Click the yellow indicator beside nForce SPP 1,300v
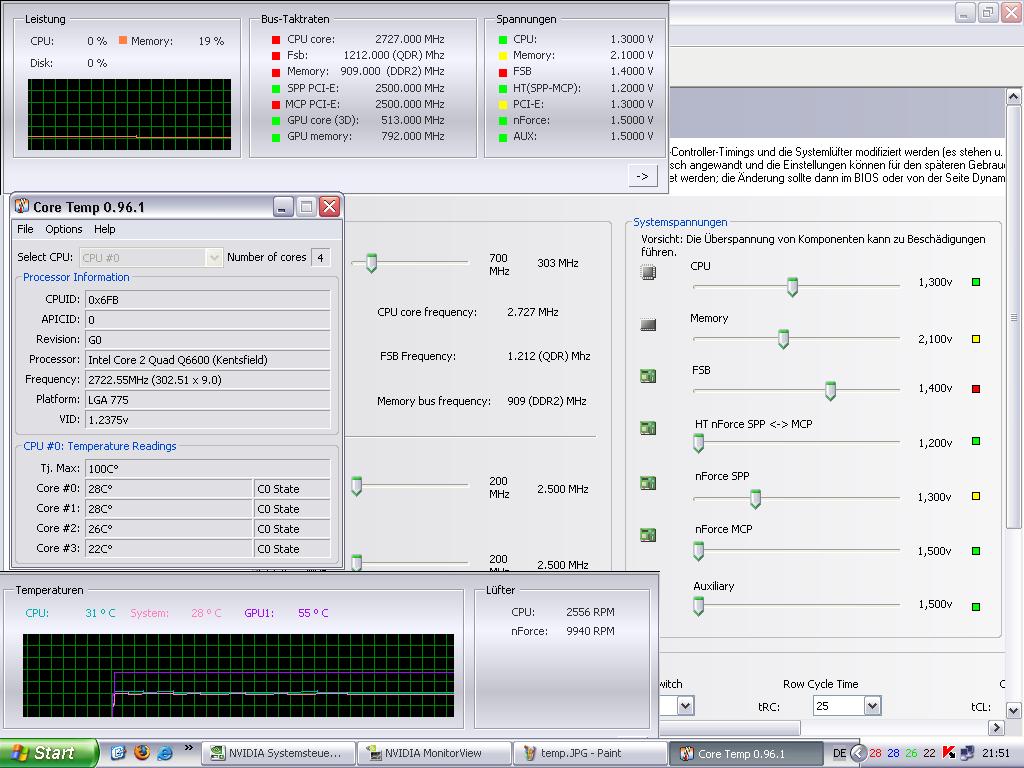 (x=976, y=496)
